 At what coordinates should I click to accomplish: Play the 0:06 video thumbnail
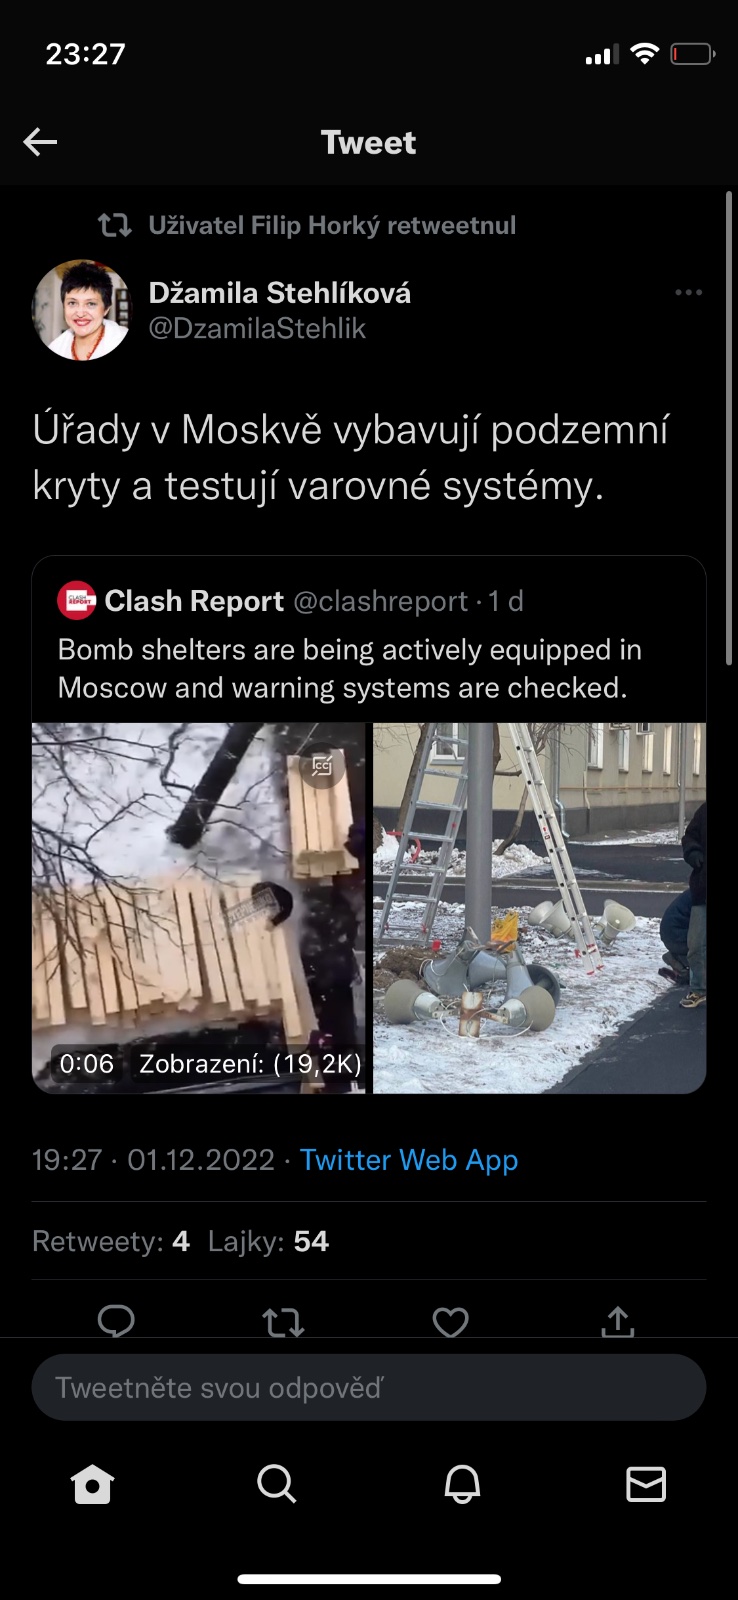(199, 908)
